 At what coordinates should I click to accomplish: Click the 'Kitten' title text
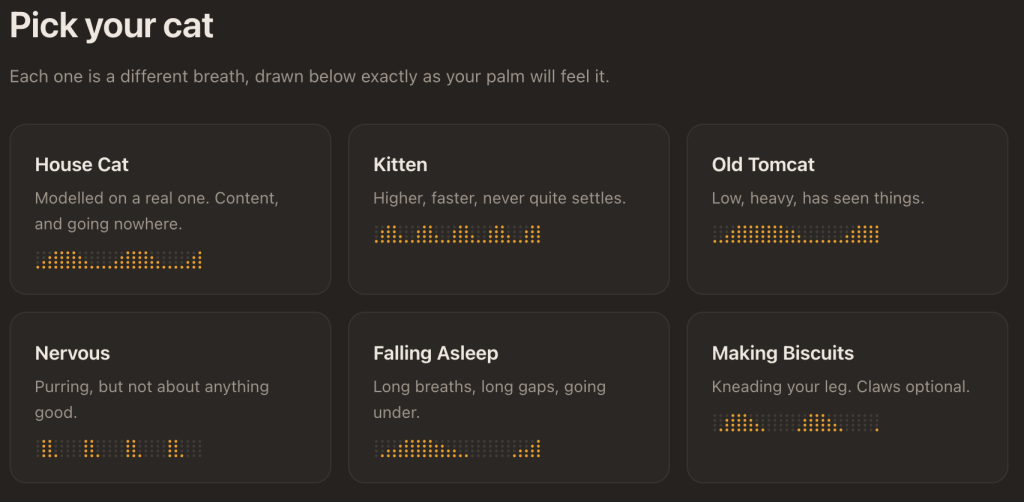(x=400, y=165)
